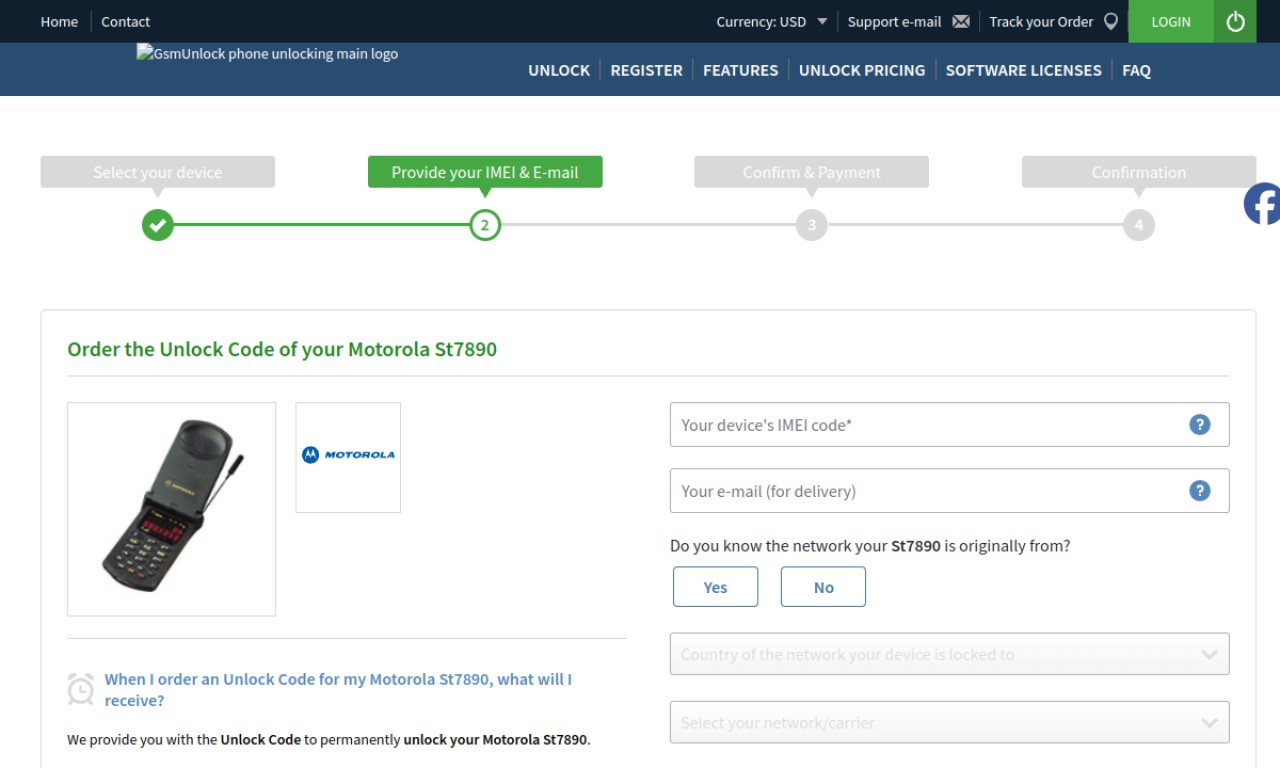1280x768 pixels.
Task: Go to SOFTWARE LICENSES in navigation
Action: (x=1023, y=70)
